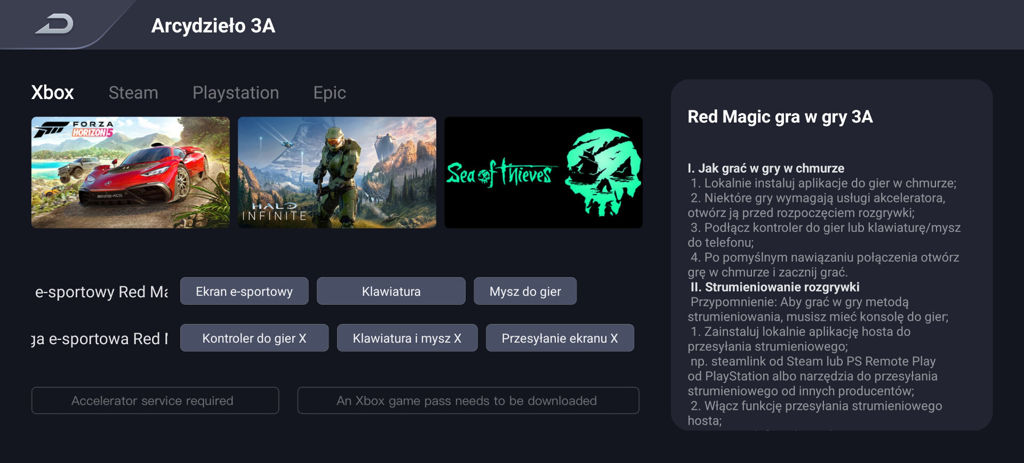This screenshot has width=1024, height=463.
Task: Select Kontroler do gier X
Action: click(x=254, y=338)
